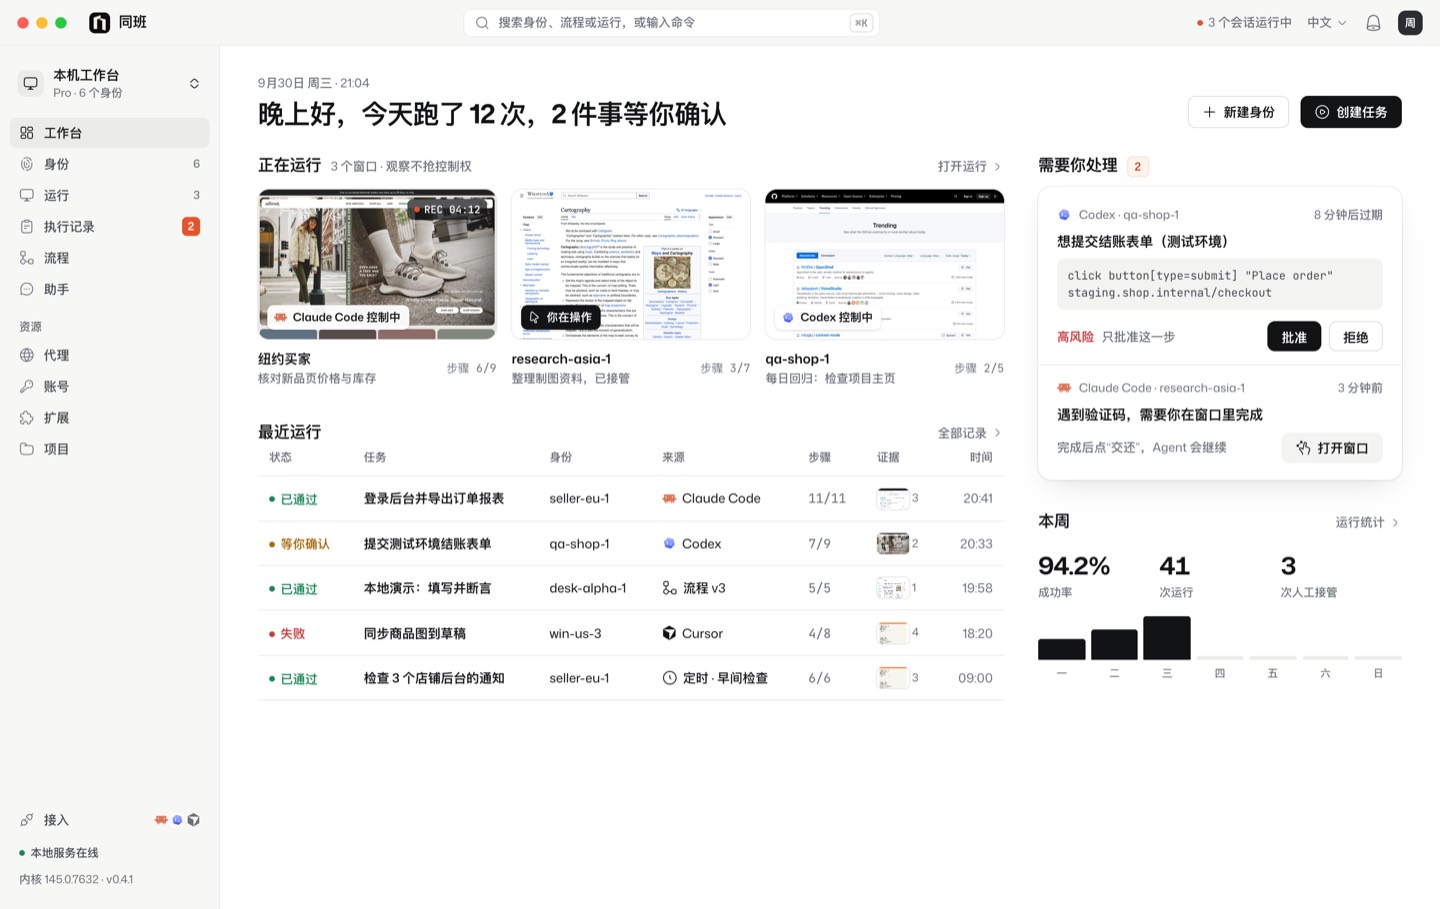Click the checkout command code block
This screenshot has width=1440, height=909.
click(x=1220, y=284)
